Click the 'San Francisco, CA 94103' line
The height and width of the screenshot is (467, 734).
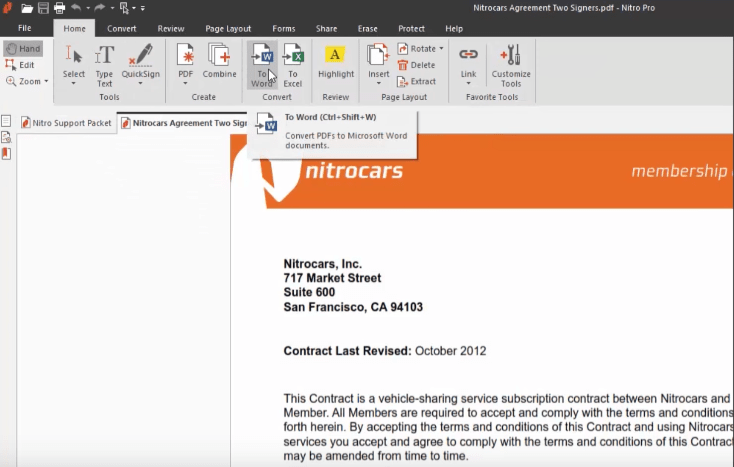tap(353, 307)
